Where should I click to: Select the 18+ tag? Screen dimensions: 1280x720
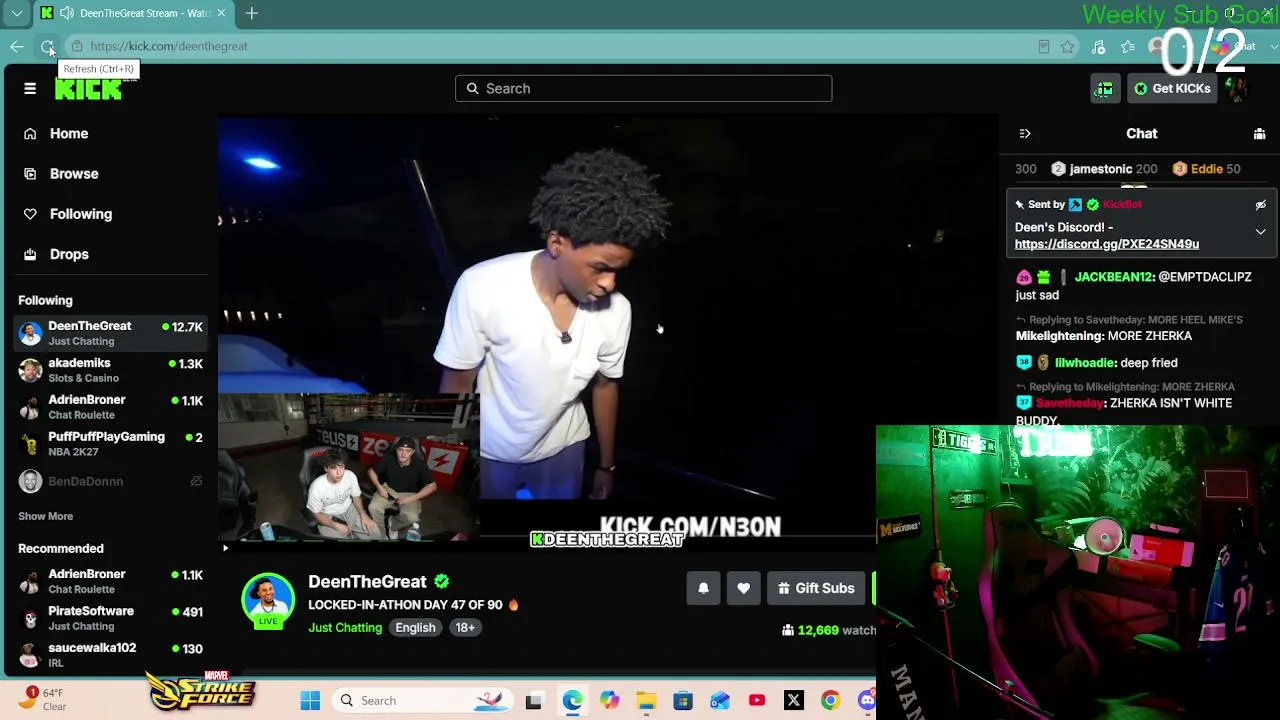tap(465, 628)
